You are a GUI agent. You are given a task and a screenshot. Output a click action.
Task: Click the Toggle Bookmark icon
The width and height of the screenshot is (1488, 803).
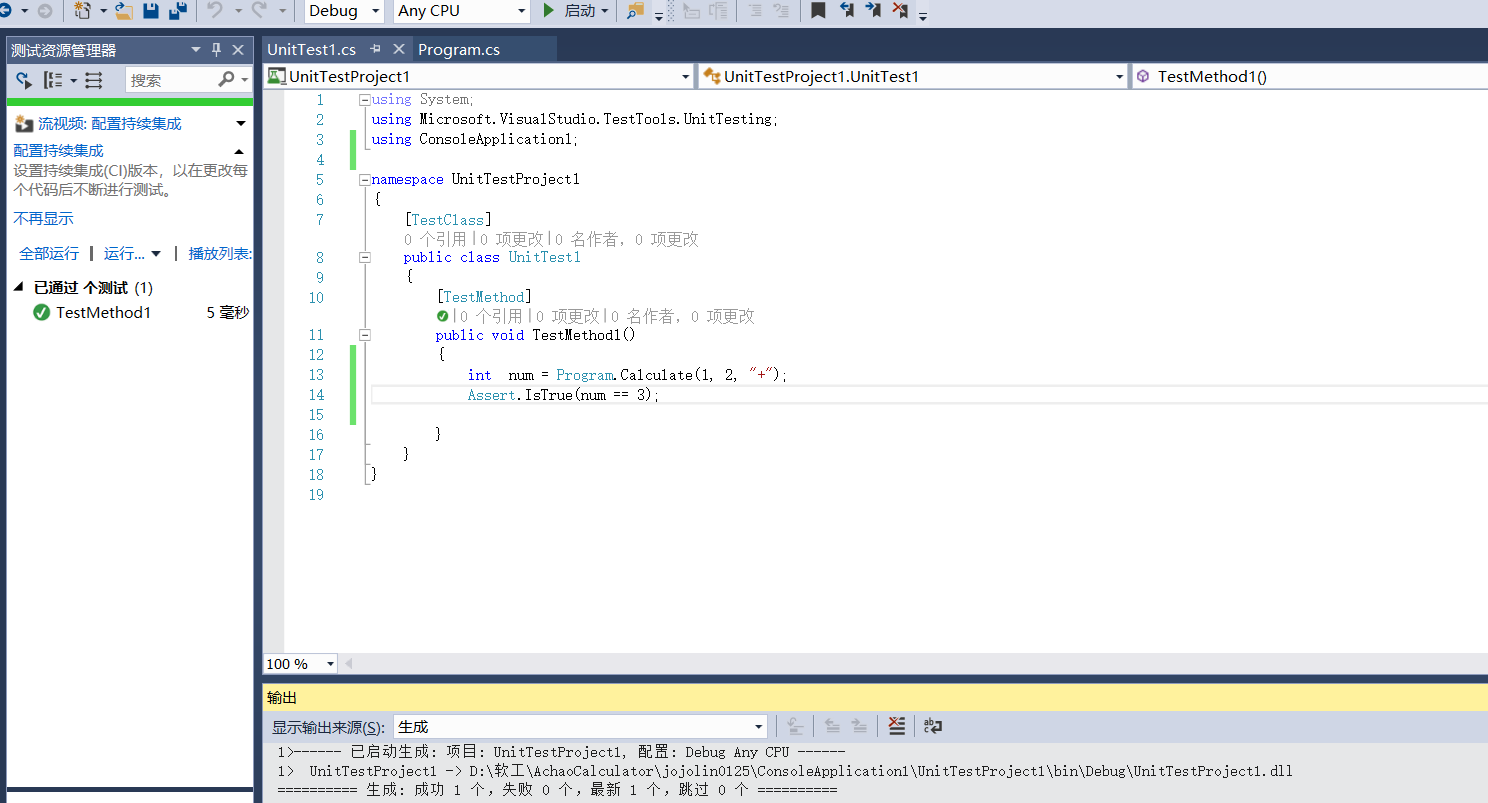(818, 11)
